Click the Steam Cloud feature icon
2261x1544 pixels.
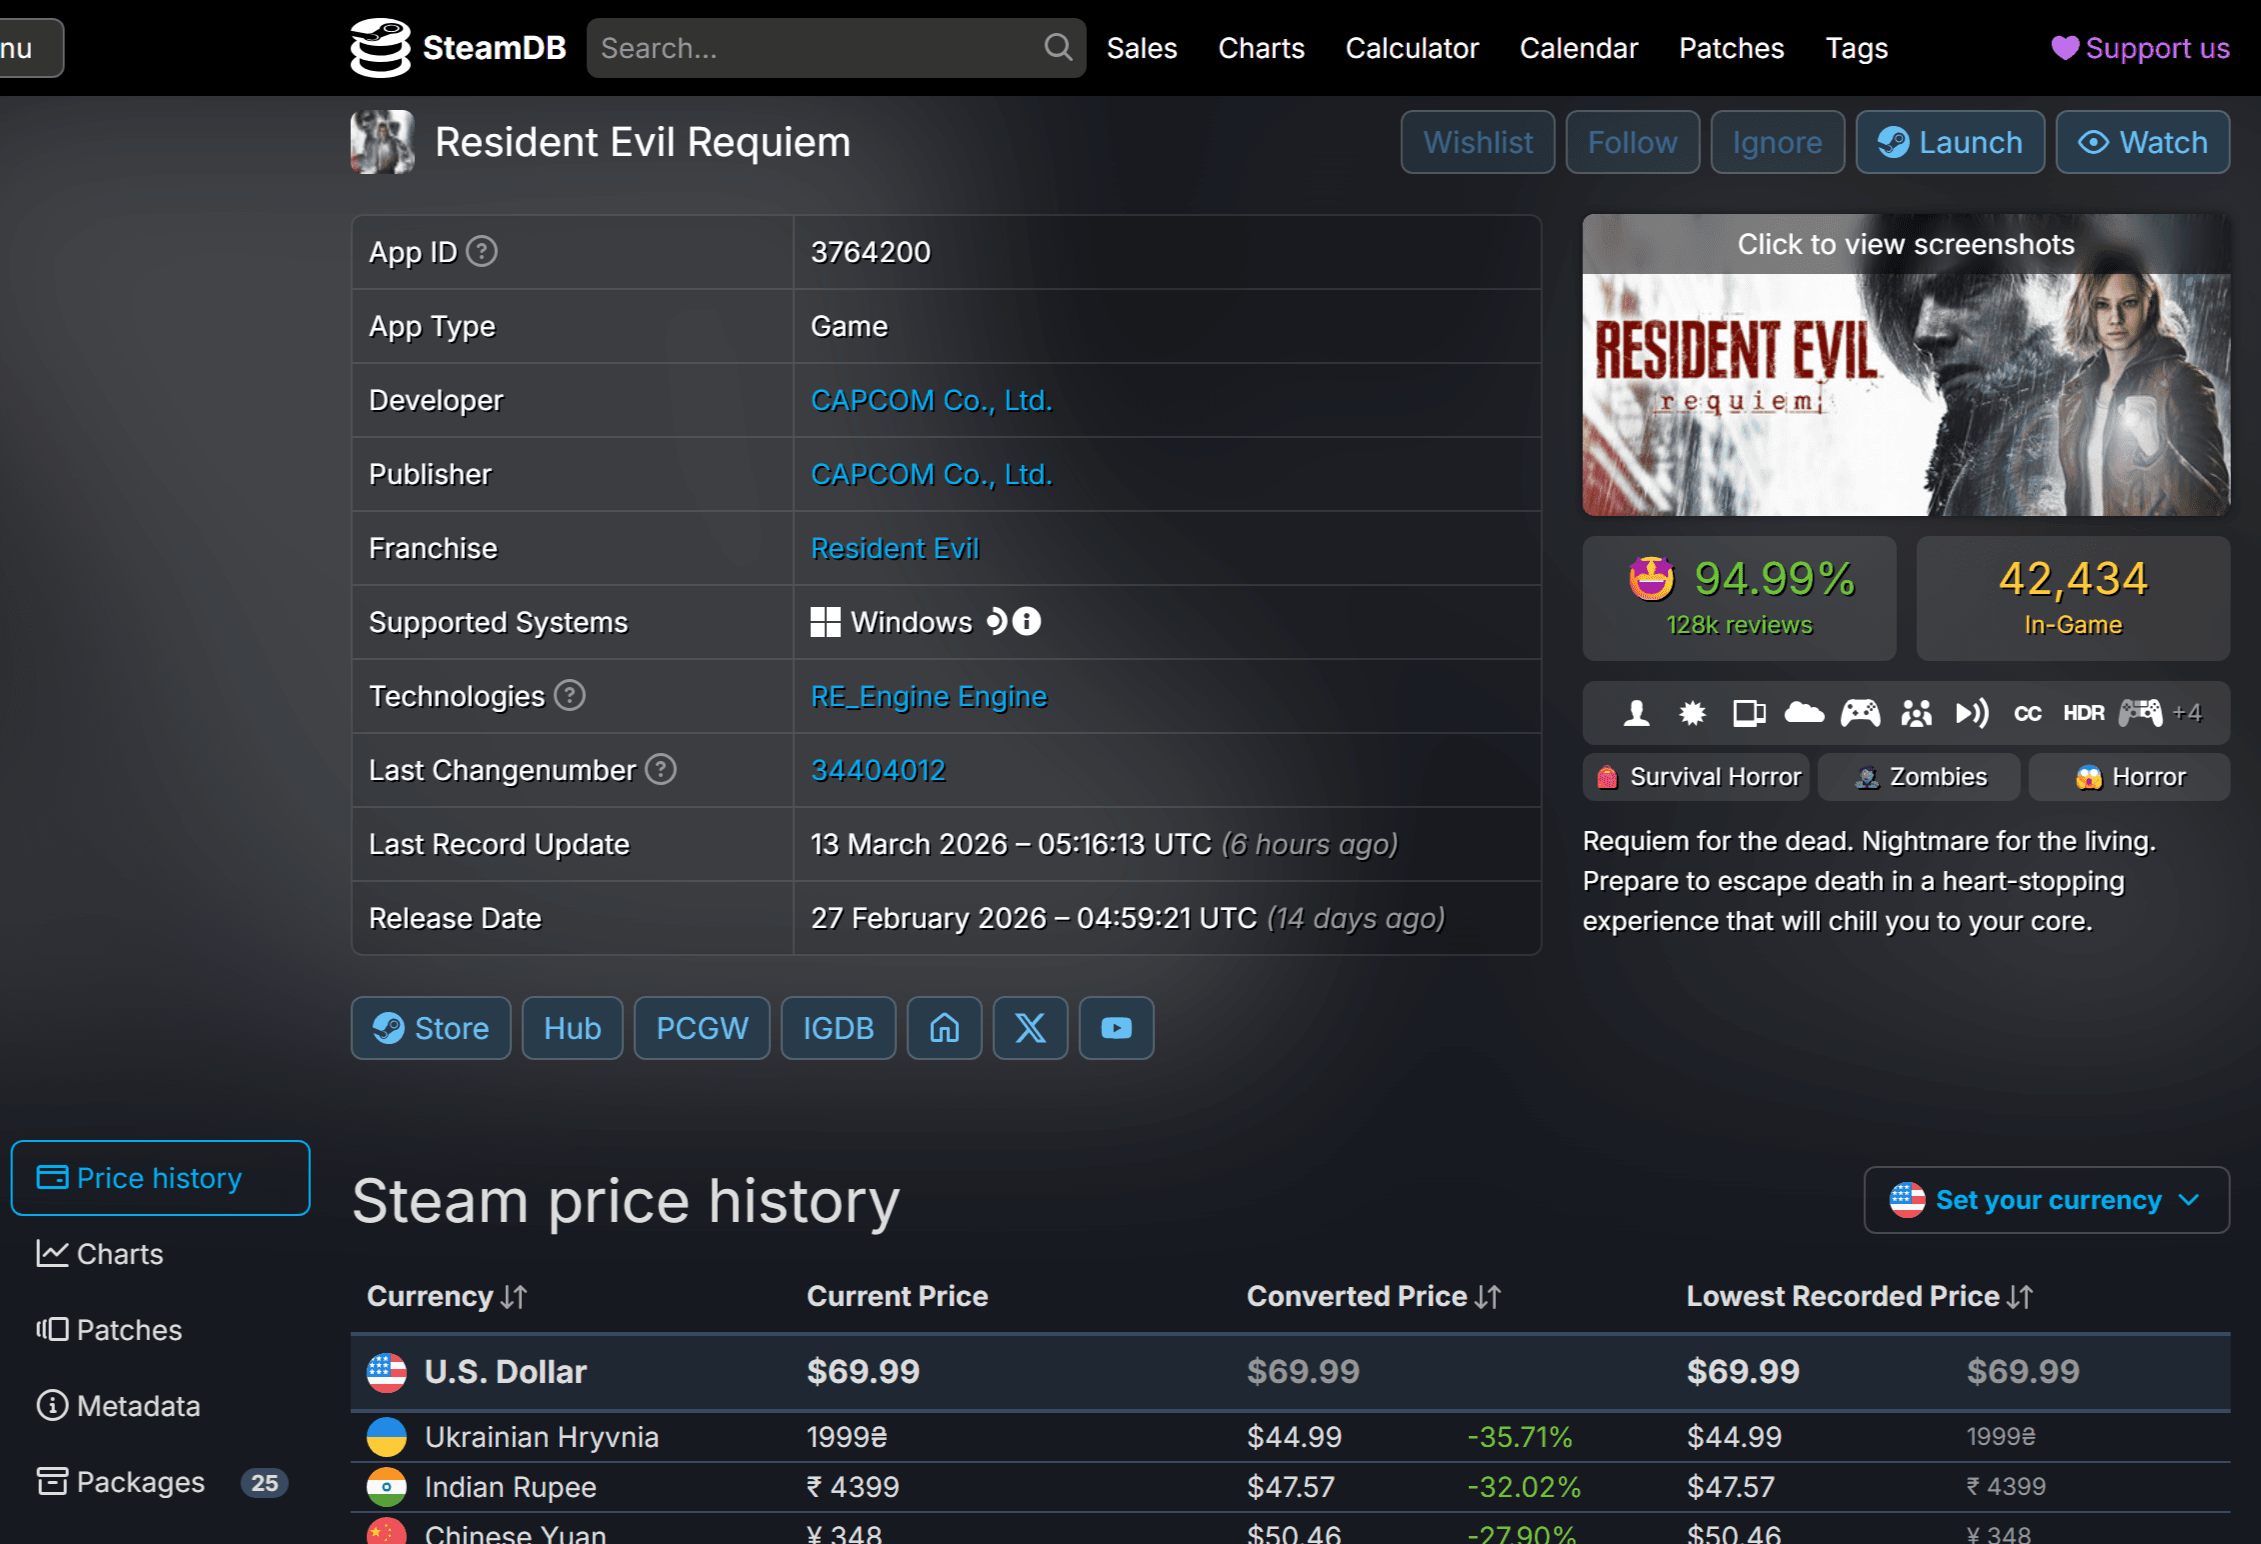(x=1805, y=713)
